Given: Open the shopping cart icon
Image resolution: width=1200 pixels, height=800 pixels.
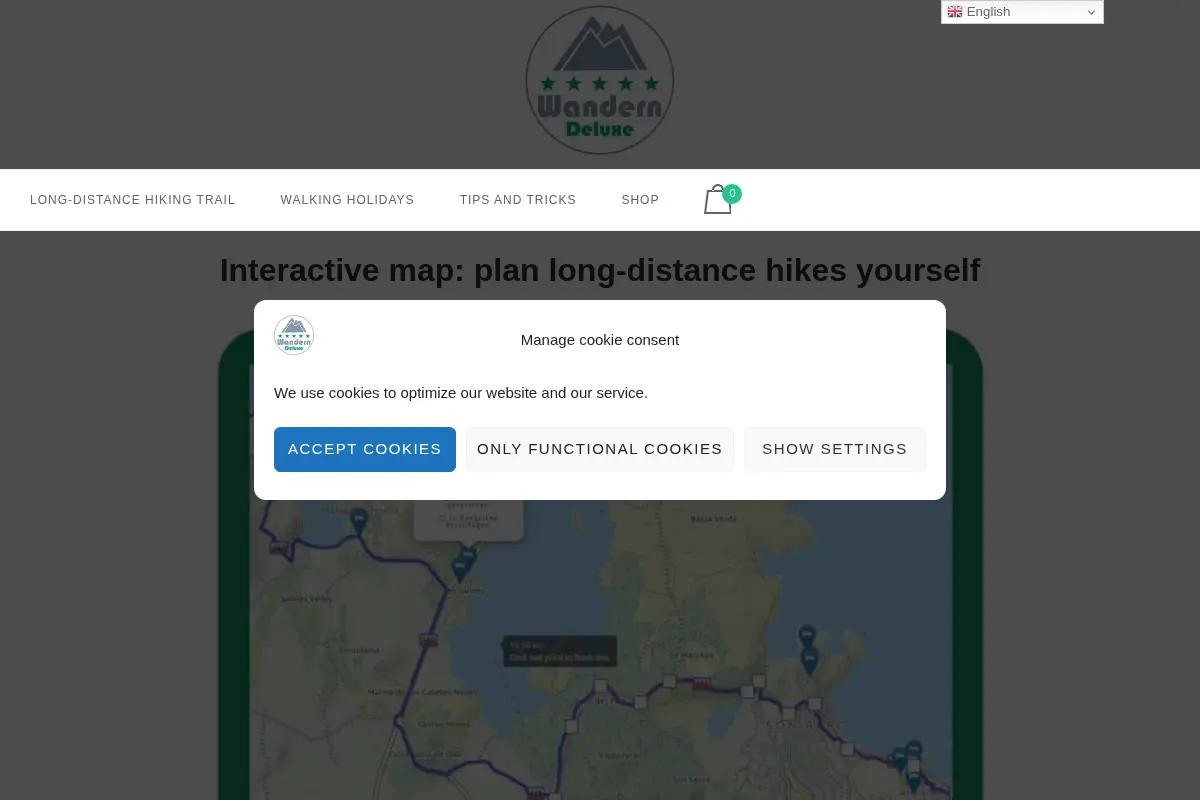Looking at the screenshot, I should 717,200.
